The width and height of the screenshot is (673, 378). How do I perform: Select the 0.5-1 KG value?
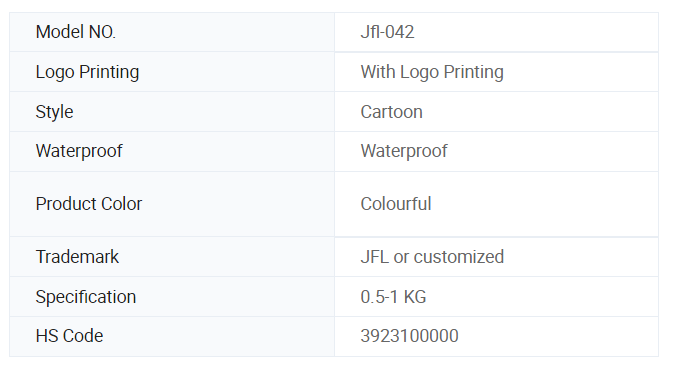(393, 297)
